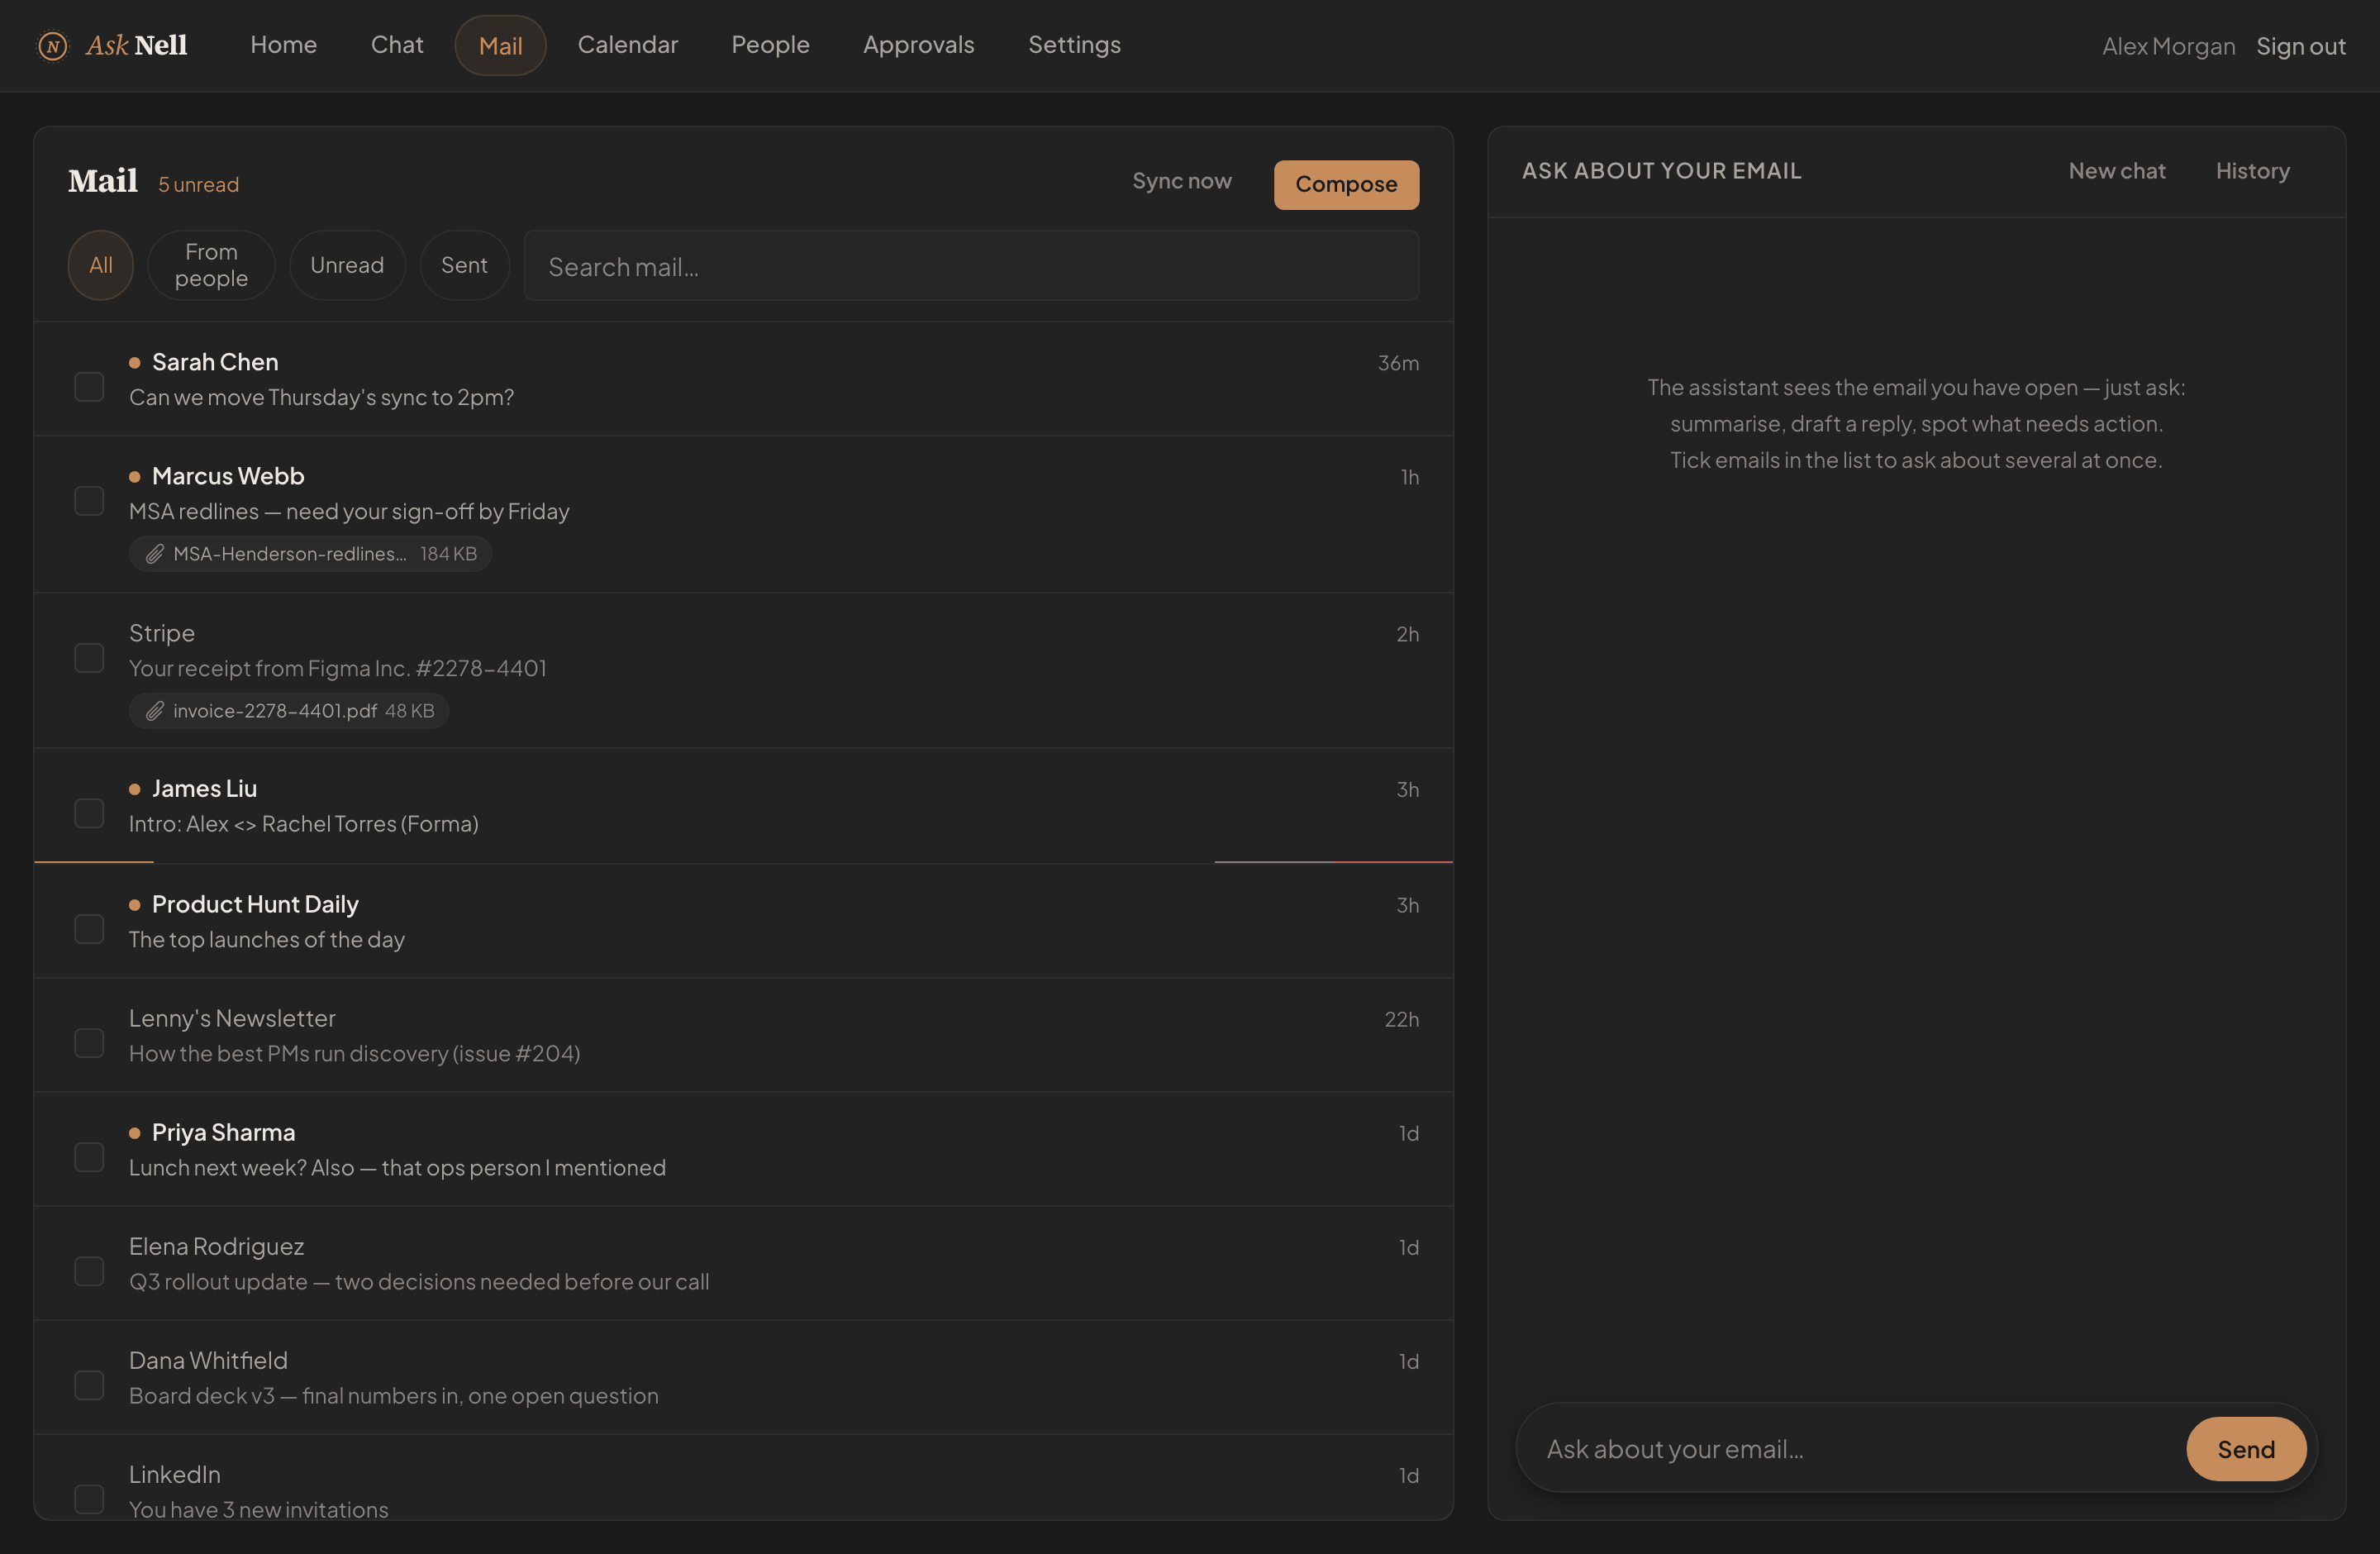Open "The top launches of the day"
Image resolution: width=2380 pixels, height=1554 pixels.
coord(266,939)
